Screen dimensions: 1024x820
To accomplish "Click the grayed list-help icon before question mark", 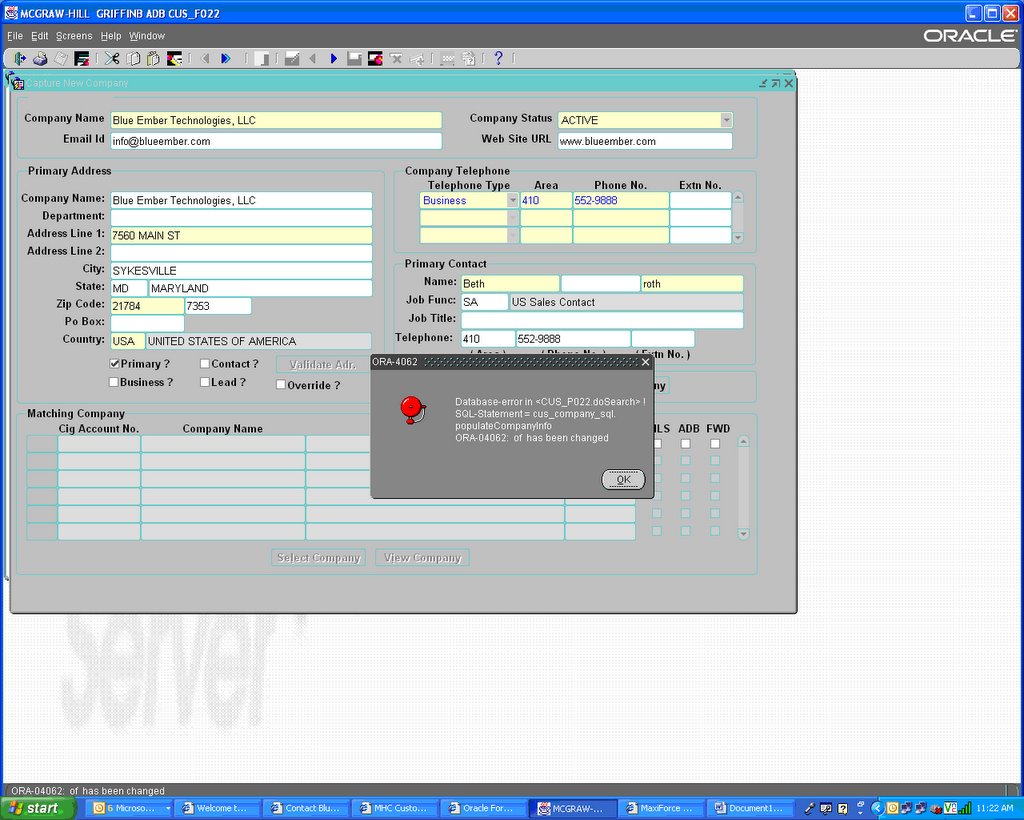I will [x=469, y=59].
